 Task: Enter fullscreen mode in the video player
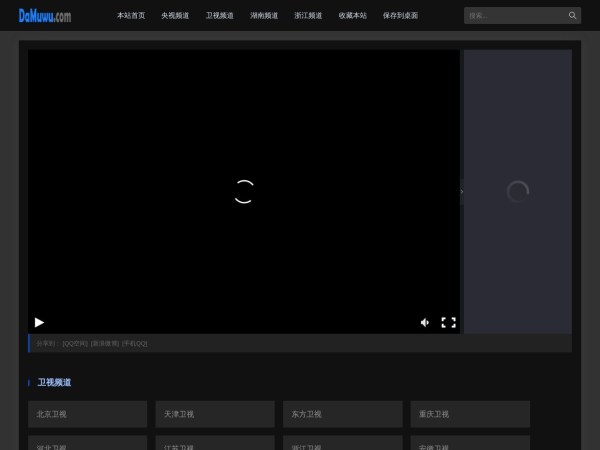click(448, 322)
